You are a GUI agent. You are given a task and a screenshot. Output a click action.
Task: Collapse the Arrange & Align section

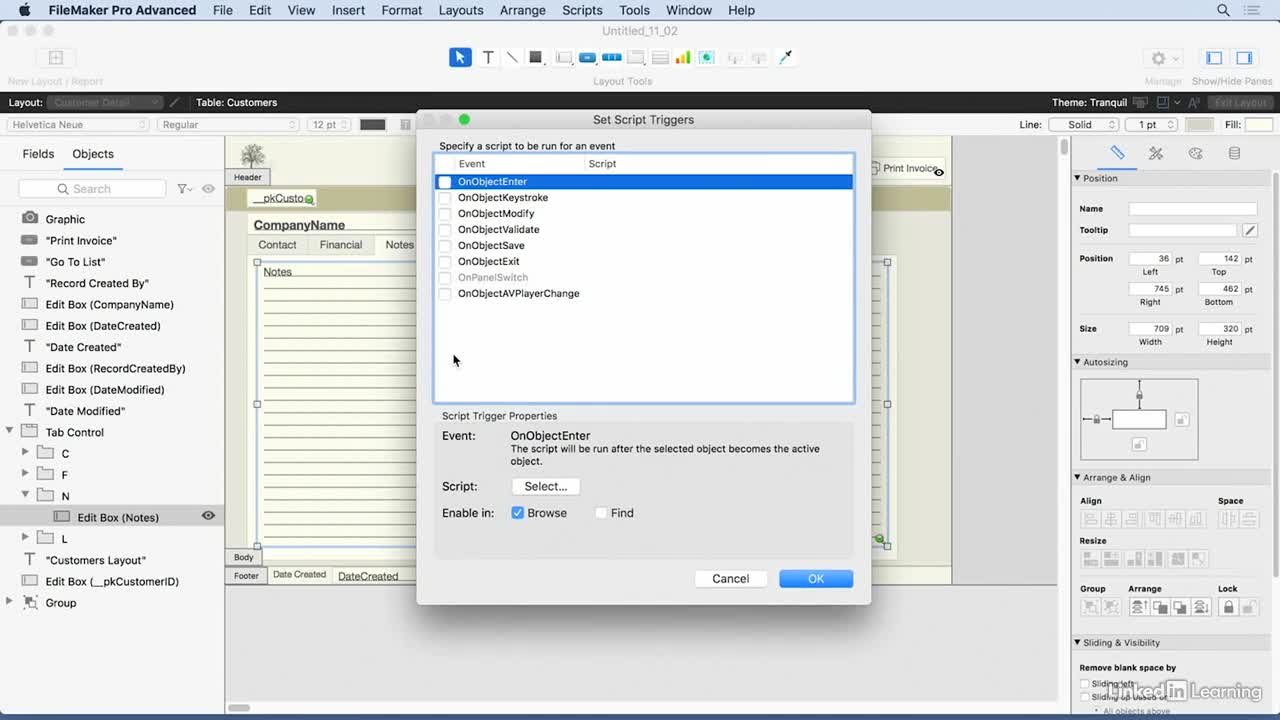coord(1078,477)
